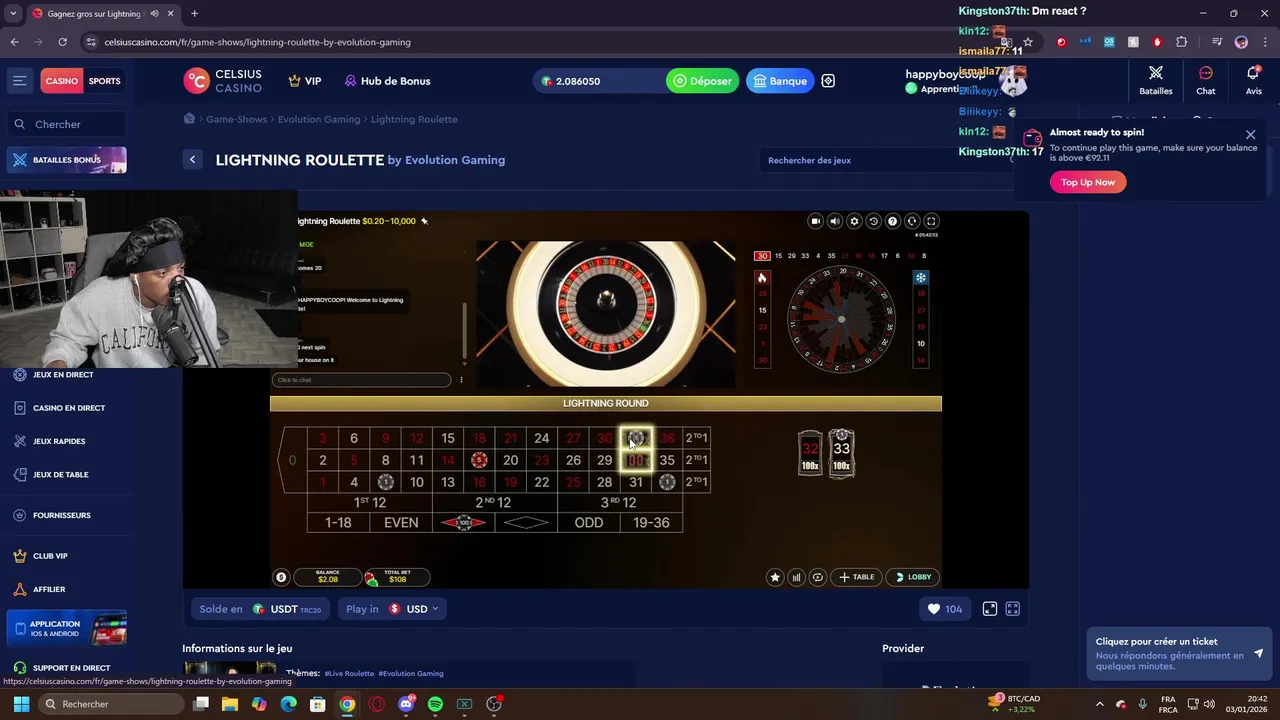Click the home breadcrumb icon
Image resolution: width=1280 pixels, height=720 pixels.
coord(189,119)
